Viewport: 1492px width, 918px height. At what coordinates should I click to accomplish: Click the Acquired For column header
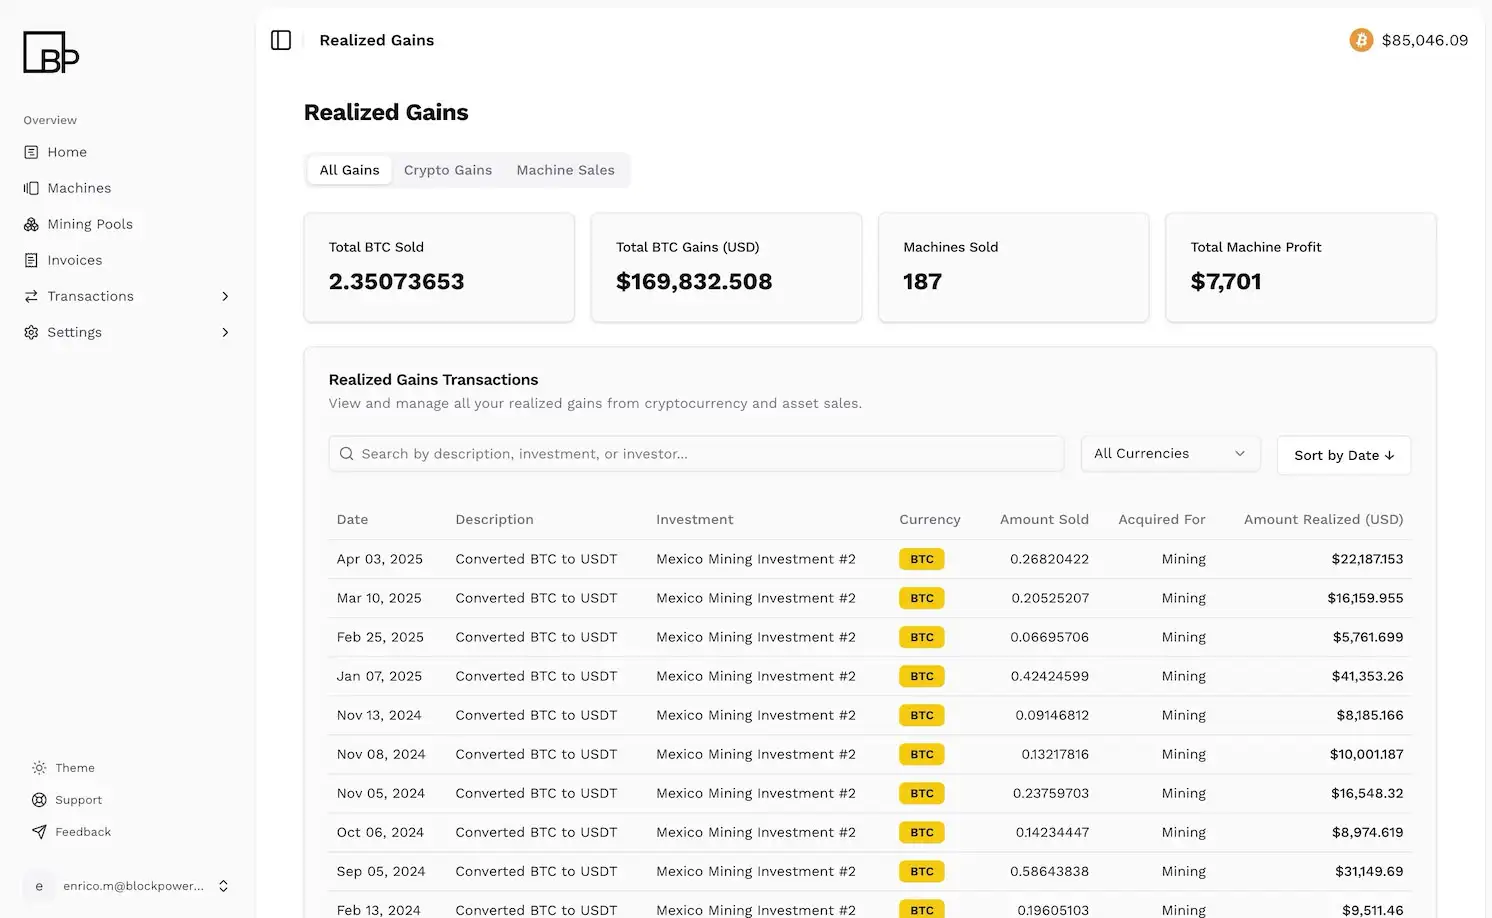(x=1162, y=519)
